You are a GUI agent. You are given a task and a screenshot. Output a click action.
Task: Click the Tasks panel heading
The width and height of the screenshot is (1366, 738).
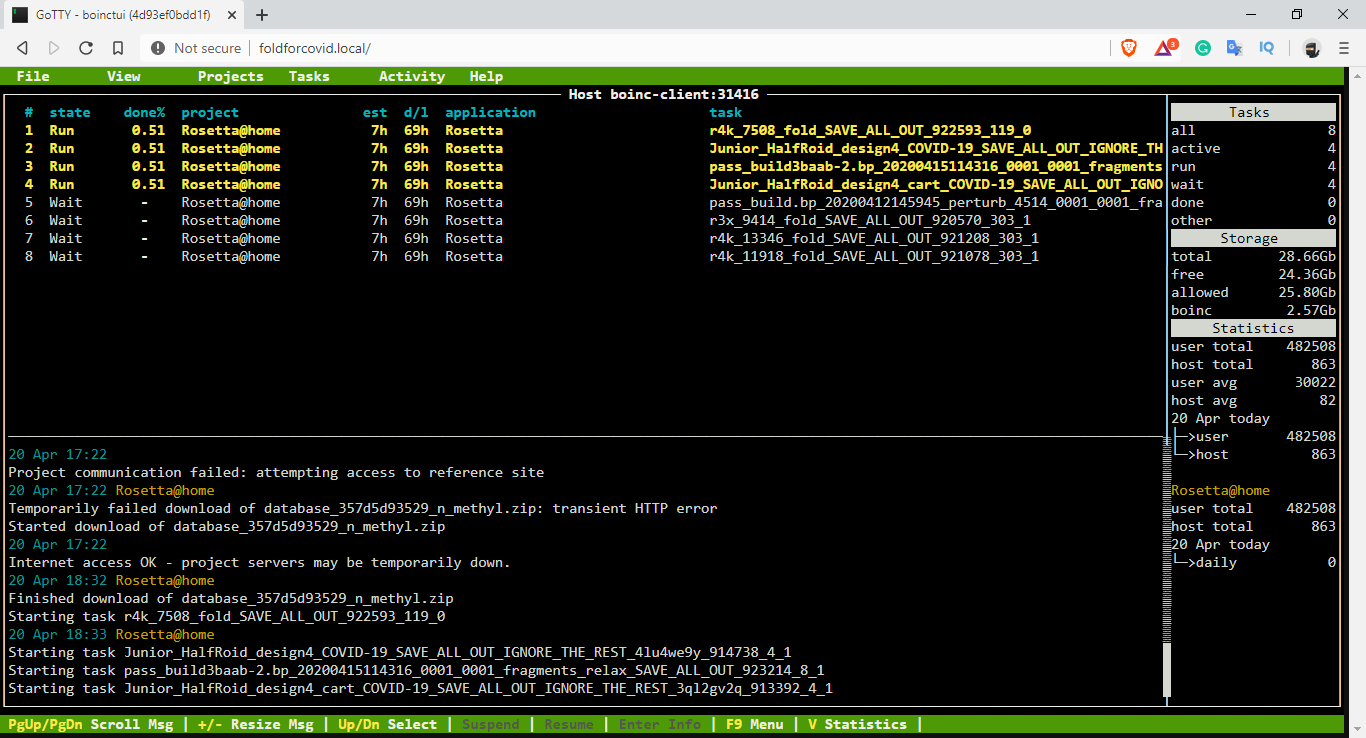coord(1253,112)
